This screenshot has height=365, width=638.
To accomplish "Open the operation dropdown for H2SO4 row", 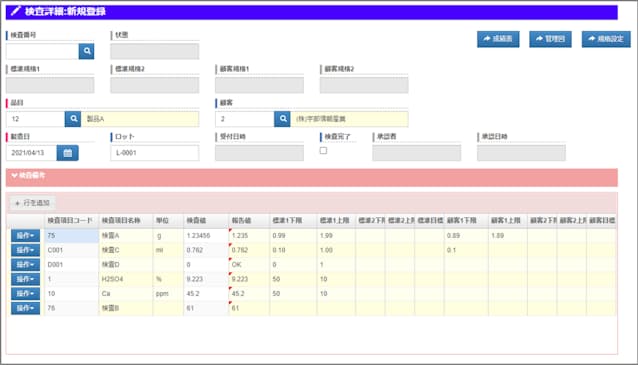I will click(x=25, y=279).
